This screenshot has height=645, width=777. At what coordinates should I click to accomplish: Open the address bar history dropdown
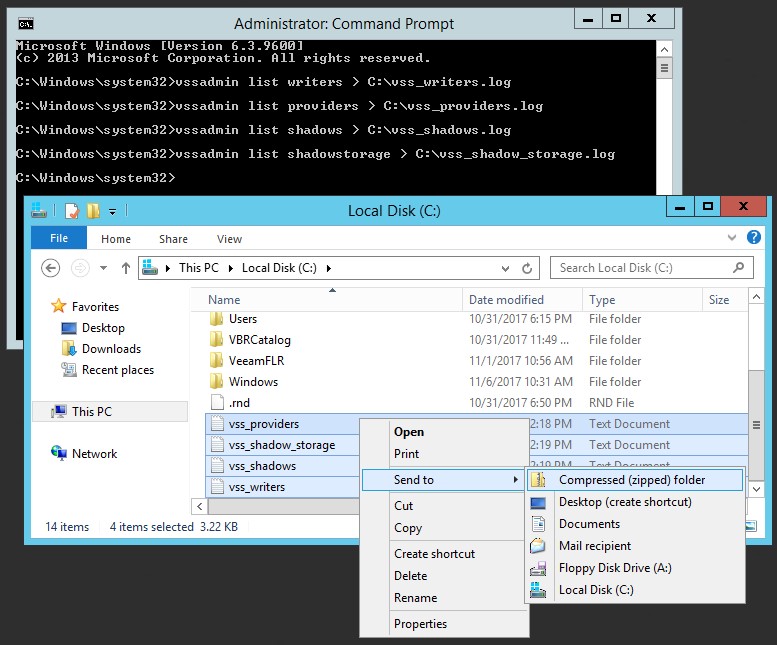coord(505,269)
